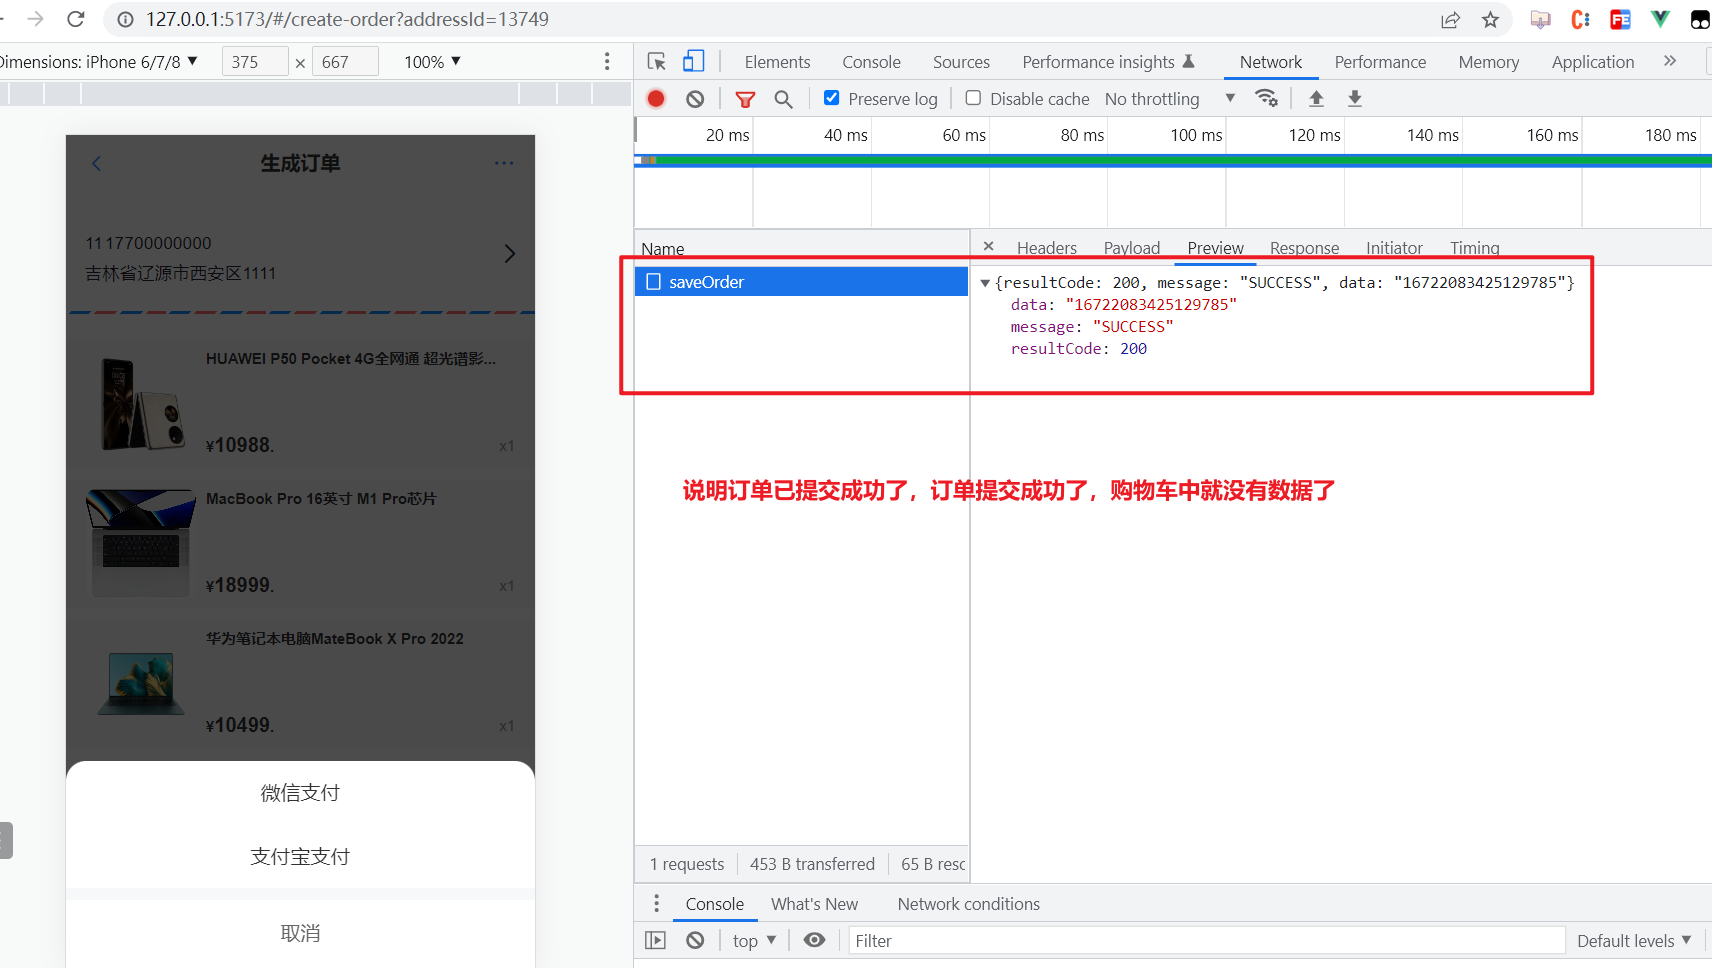This screenshot has width=1712, height=968.
Task: Open network search magnifier
Action: [783, 99]
